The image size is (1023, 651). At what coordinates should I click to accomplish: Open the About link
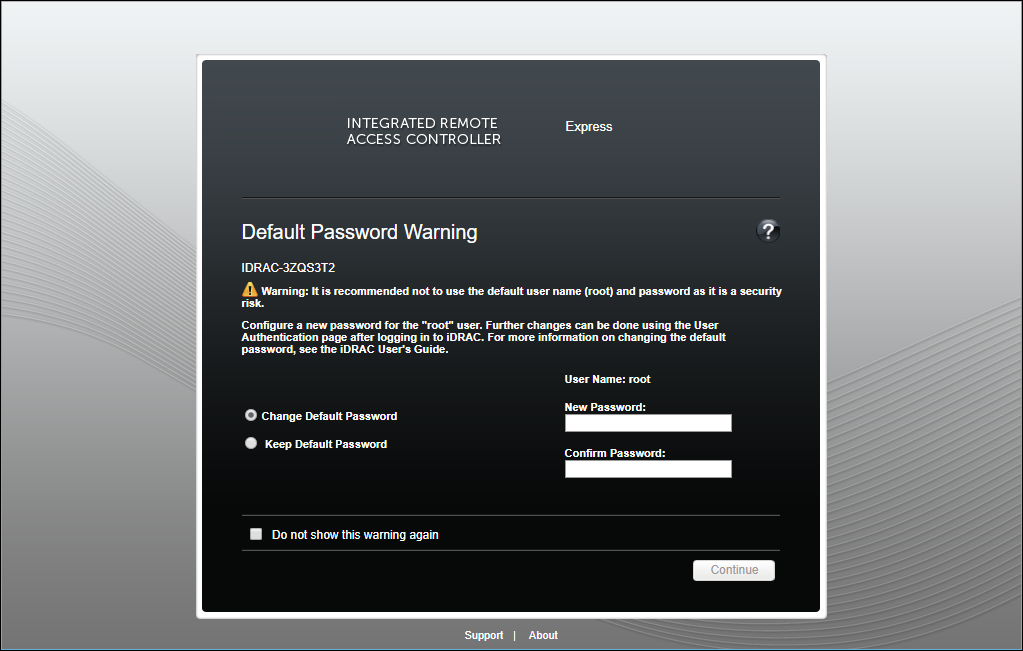pyautogui.click(x=543, y=635)
